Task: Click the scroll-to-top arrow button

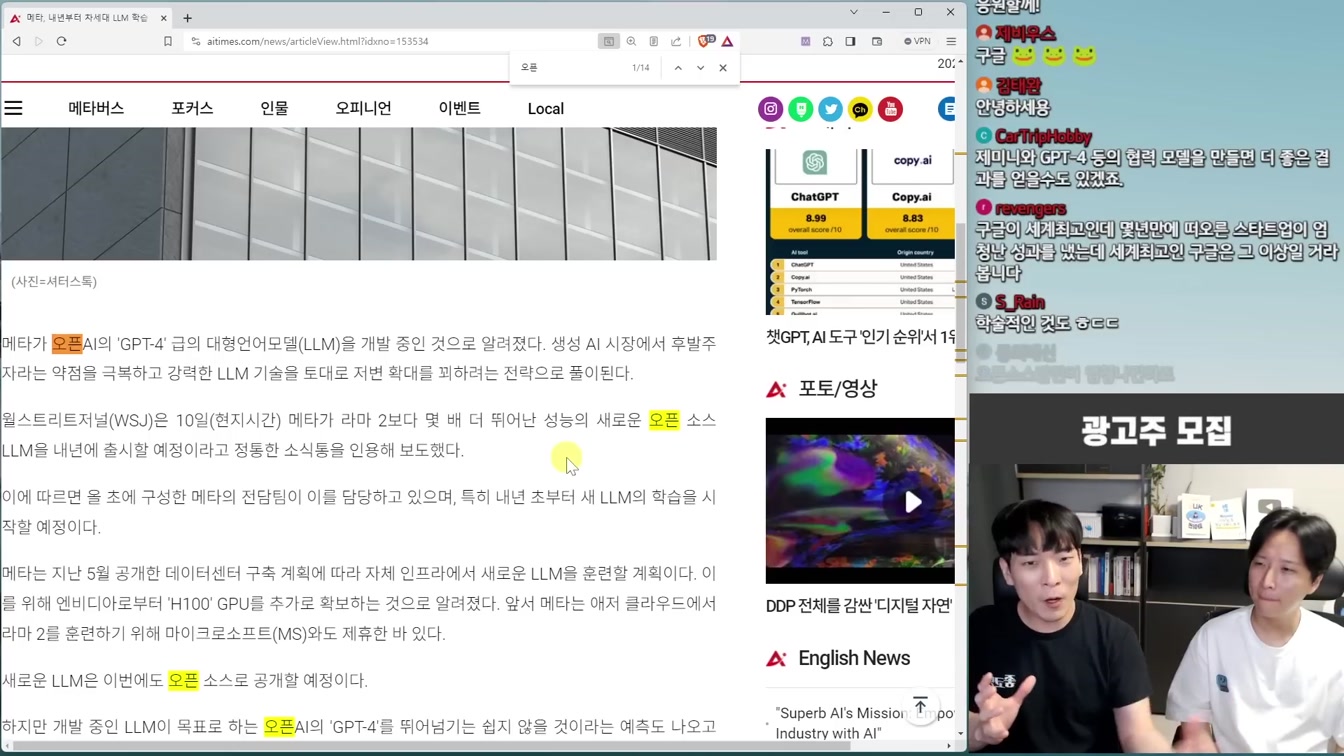Action: (x=920, y=705)
